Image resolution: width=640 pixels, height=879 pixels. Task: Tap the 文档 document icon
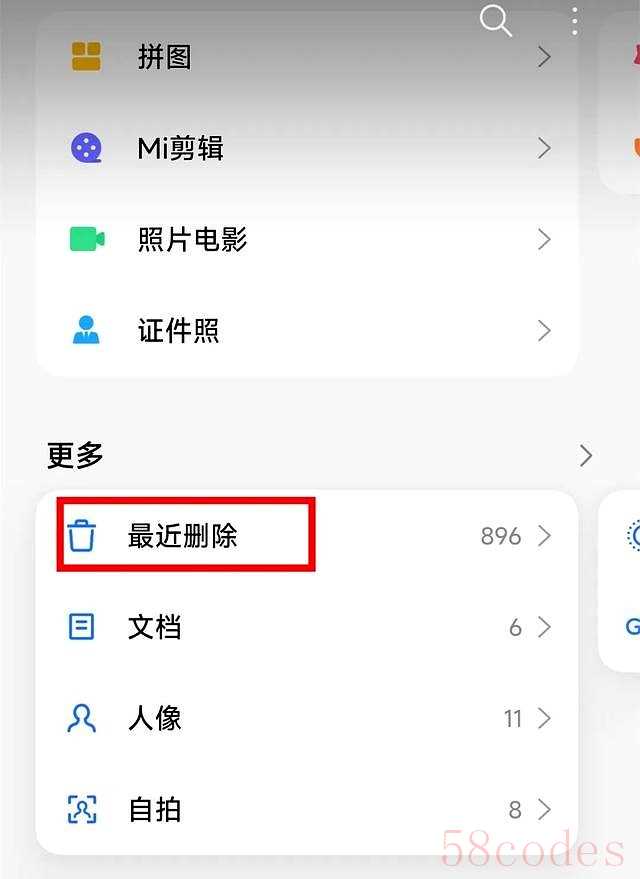tap(81, 627)
